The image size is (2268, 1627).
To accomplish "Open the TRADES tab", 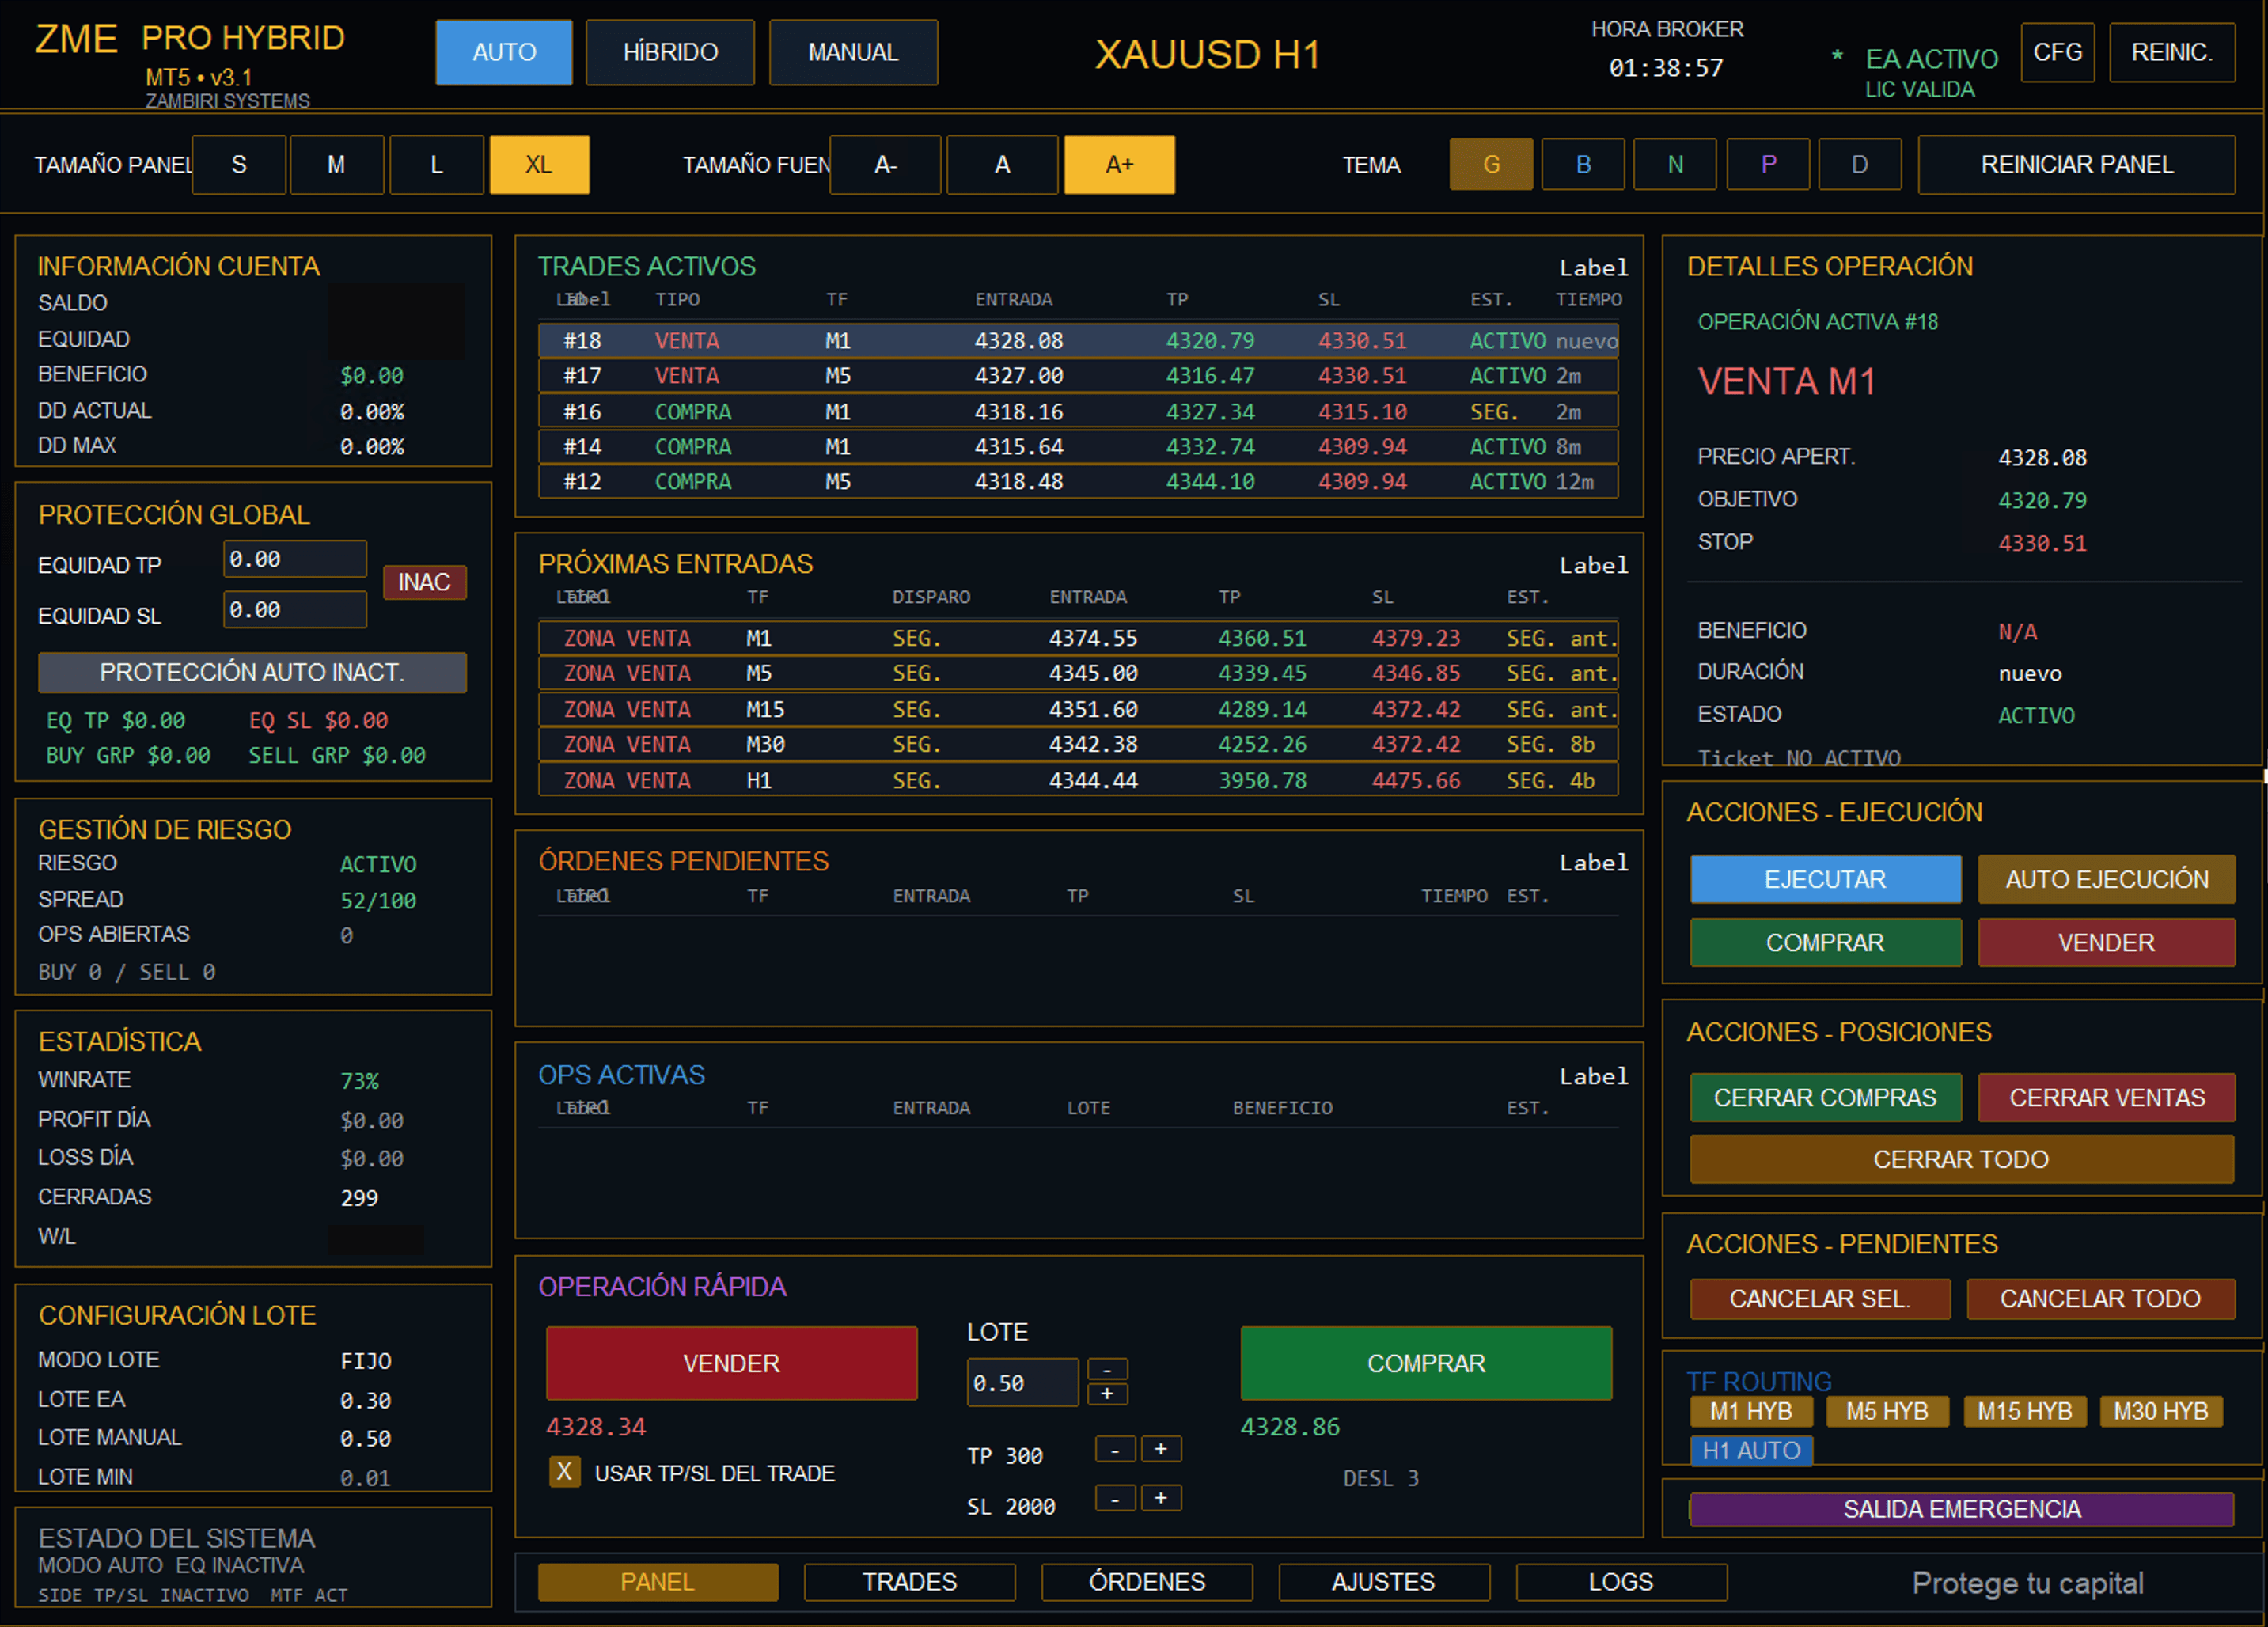I will 909,1582.
